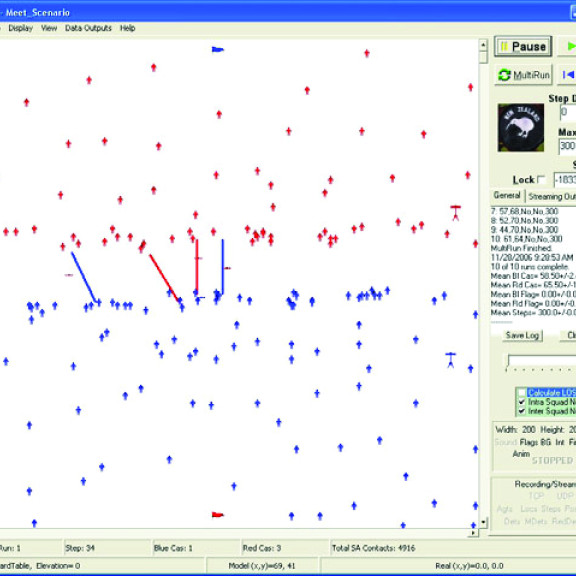Screen dimensions: 576x576
Task: Click the Save Log button
Action: [x=522, y=335]
